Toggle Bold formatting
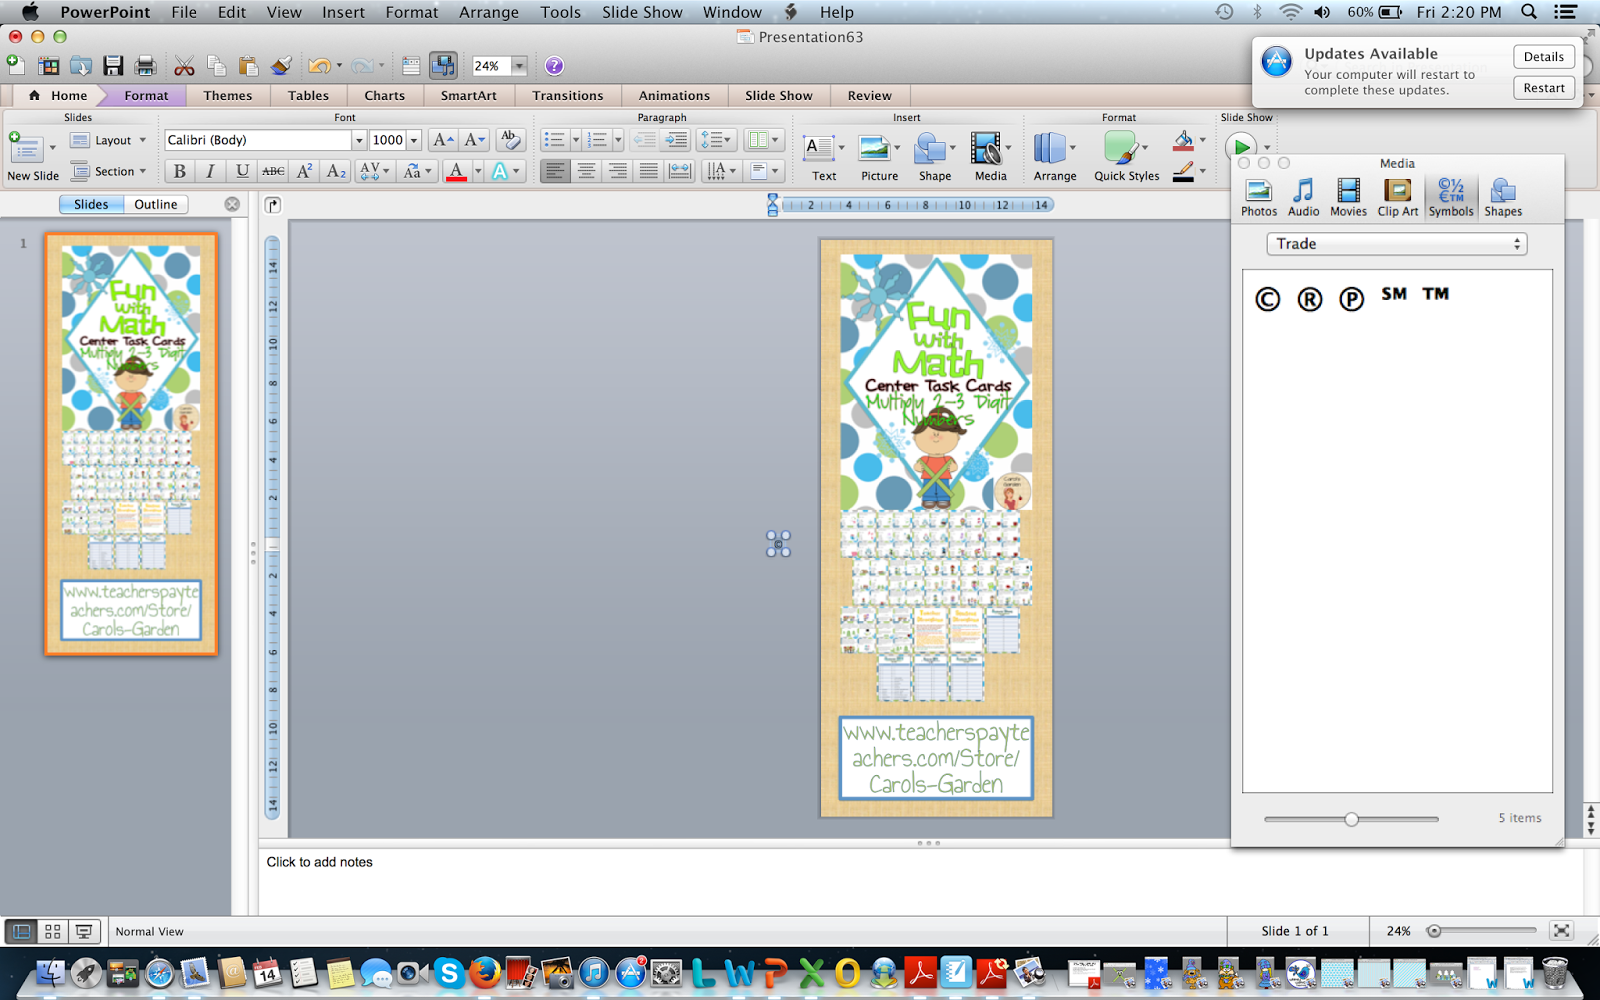The width and height of the screenshot is (1600, 1000). (179, 171)
